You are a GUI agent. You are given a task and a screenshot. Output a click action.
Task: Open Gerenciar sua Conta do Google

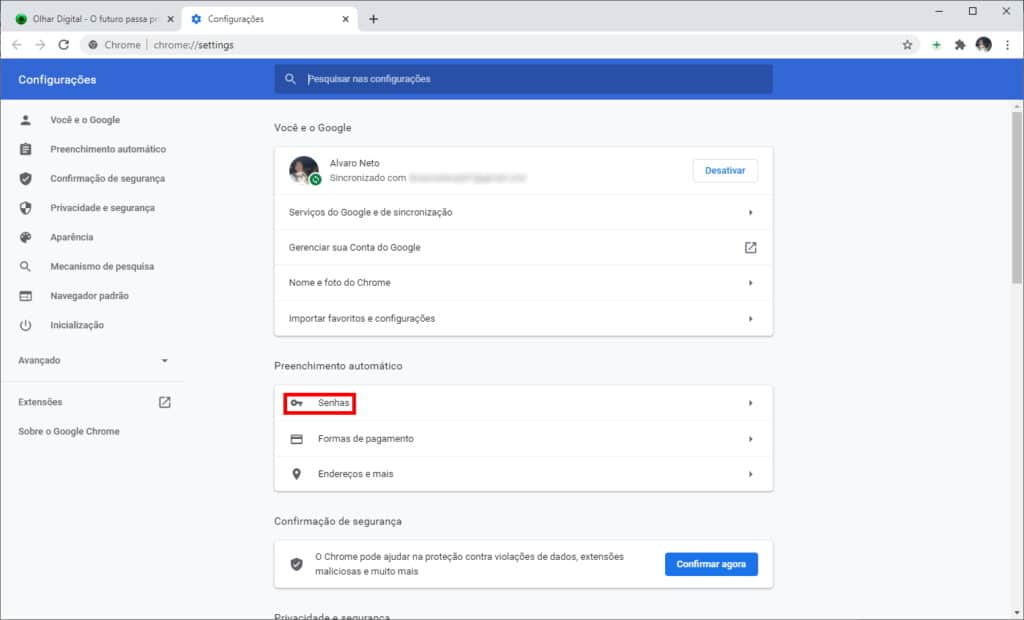coord(523,248)
